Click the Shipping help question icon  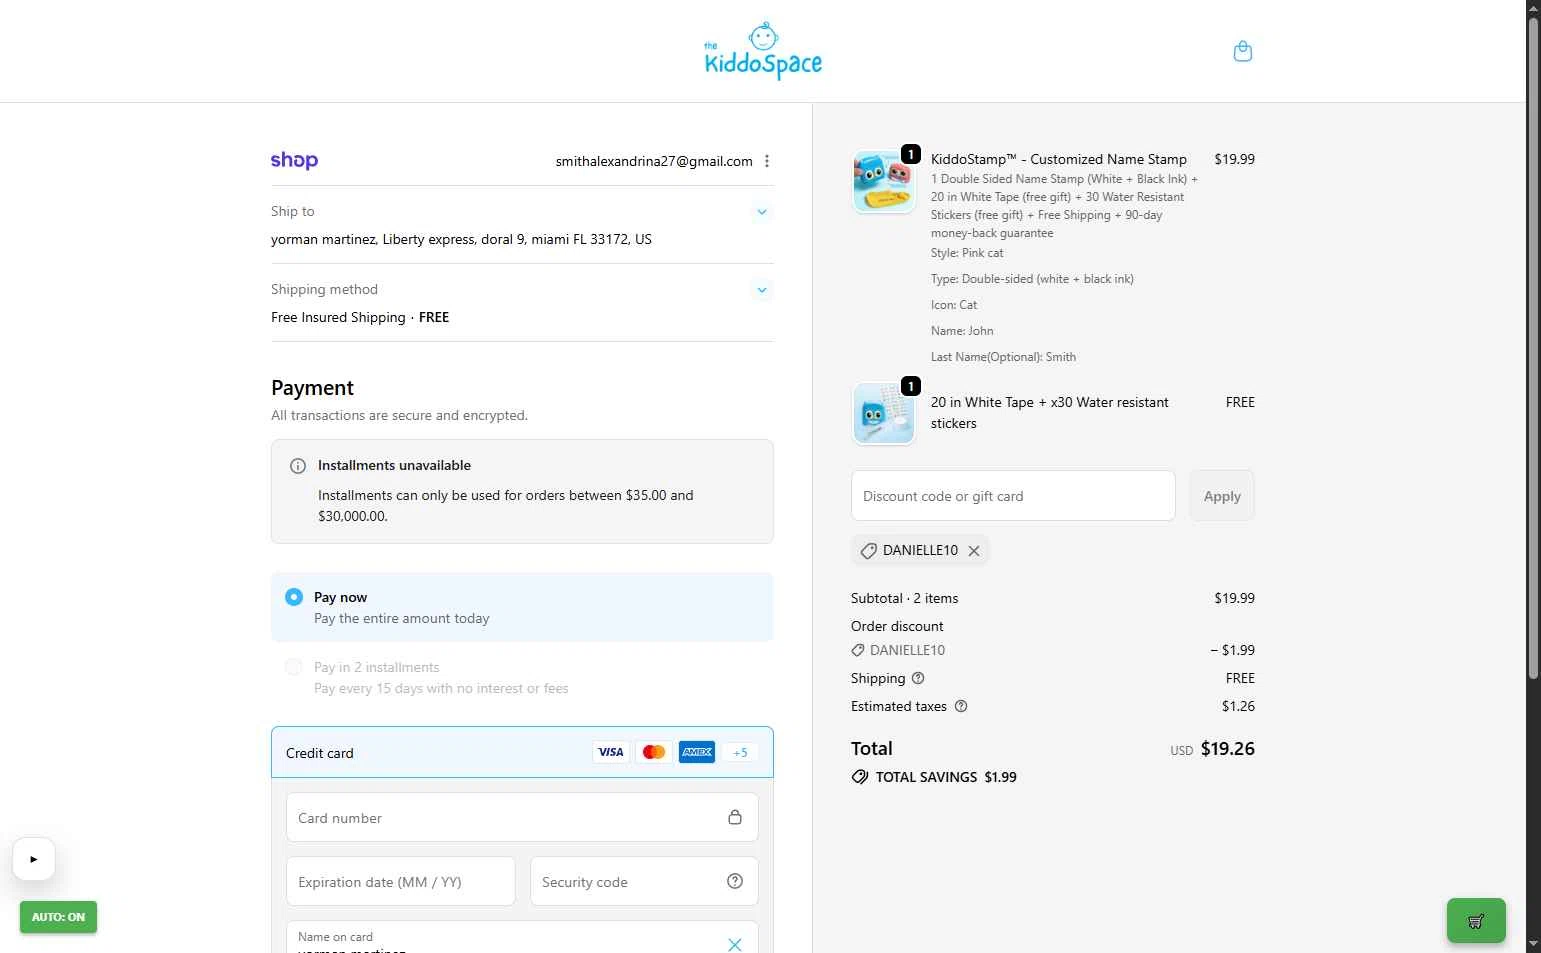[918, 678]
